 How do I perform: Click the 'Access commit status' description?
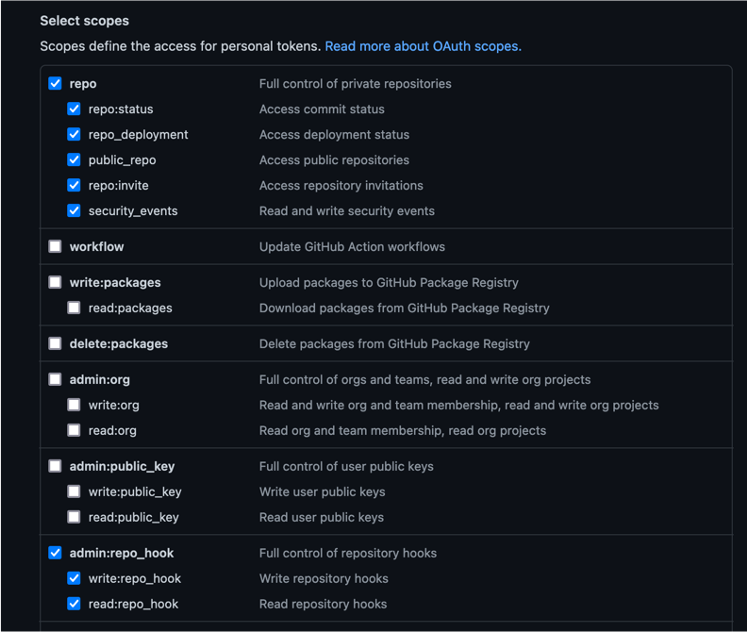[322, 109]
